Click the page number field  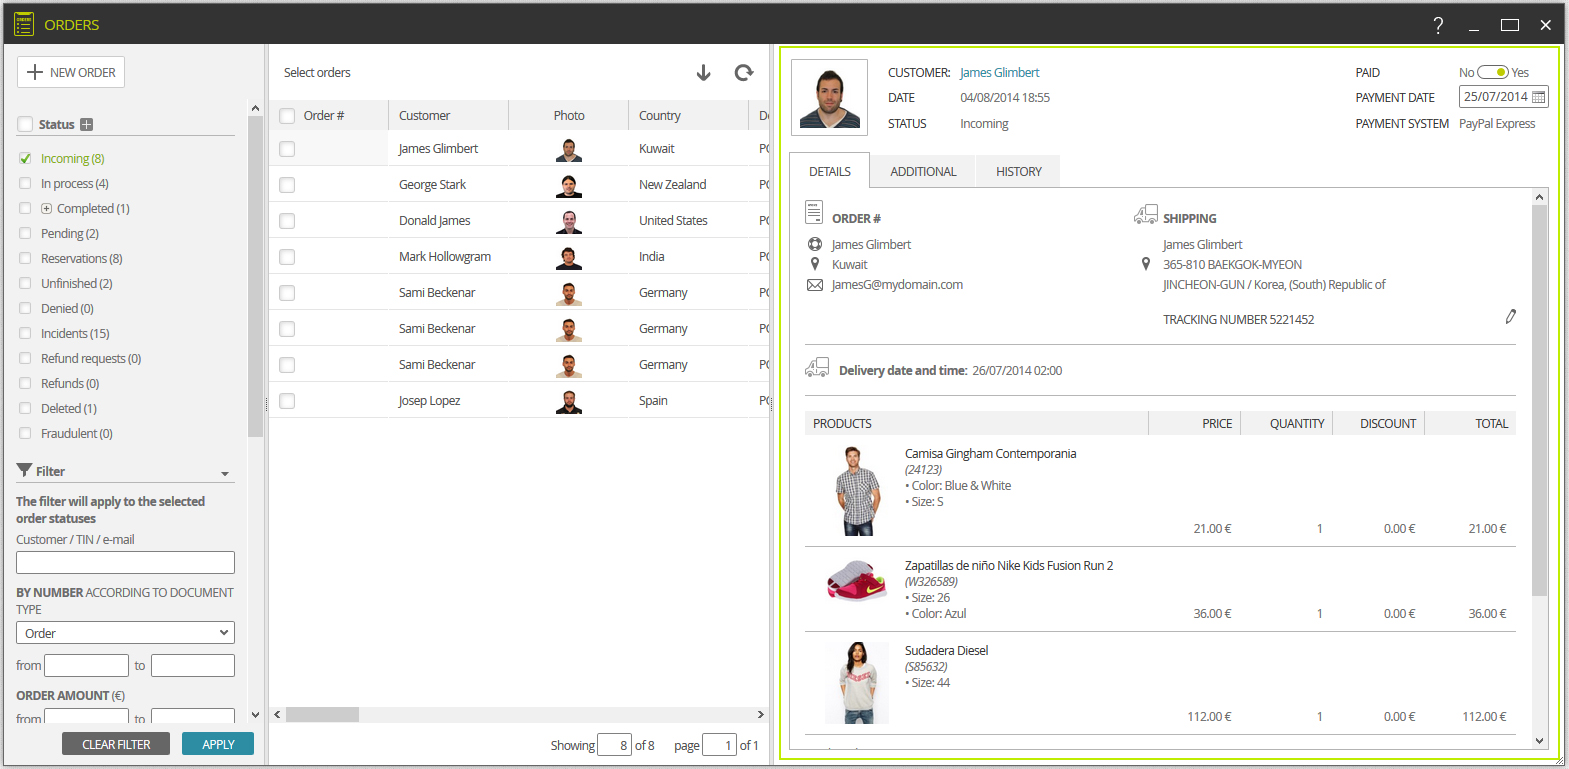[719, 745]
